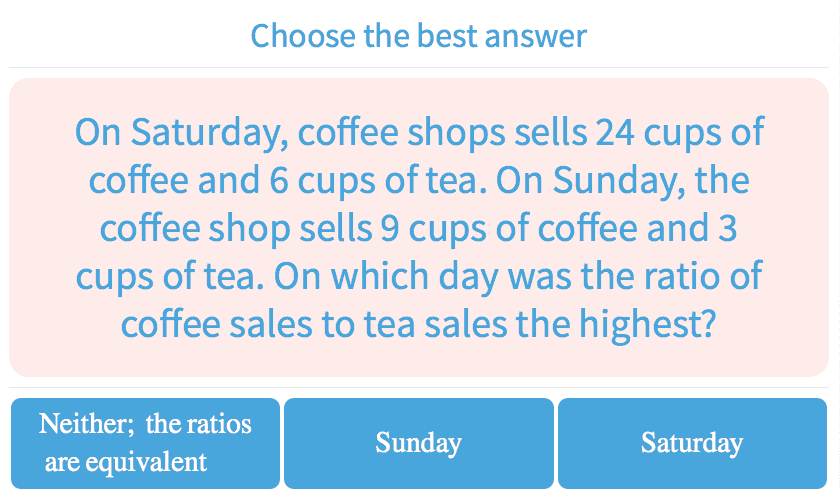Click the "Choose the best answer" heading
This screenshot has height=501, width=840.
[418, 36]
